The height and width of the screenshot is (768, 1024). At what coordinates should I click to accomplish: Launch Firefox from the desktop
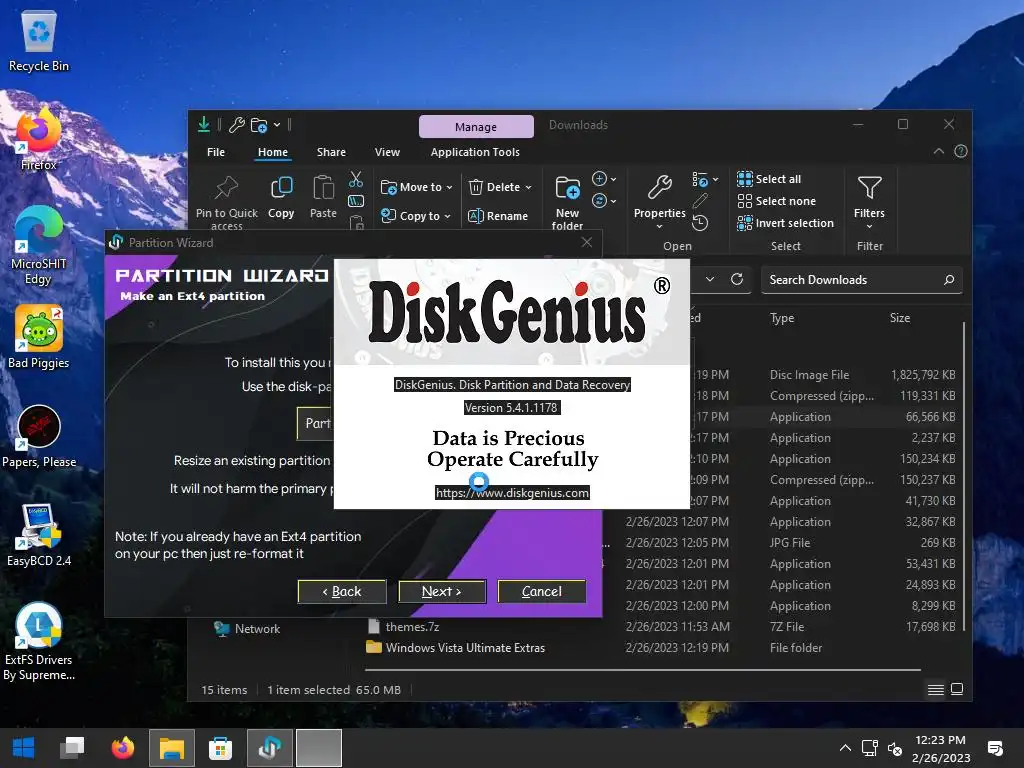coord(39,138)
